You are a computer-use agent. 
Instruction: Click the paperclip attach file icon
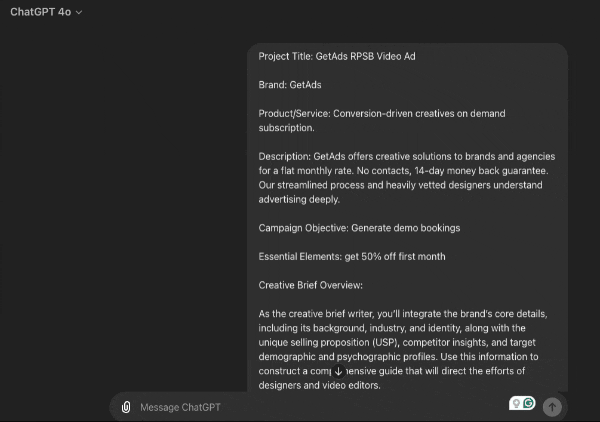click(x=126, y=407)
